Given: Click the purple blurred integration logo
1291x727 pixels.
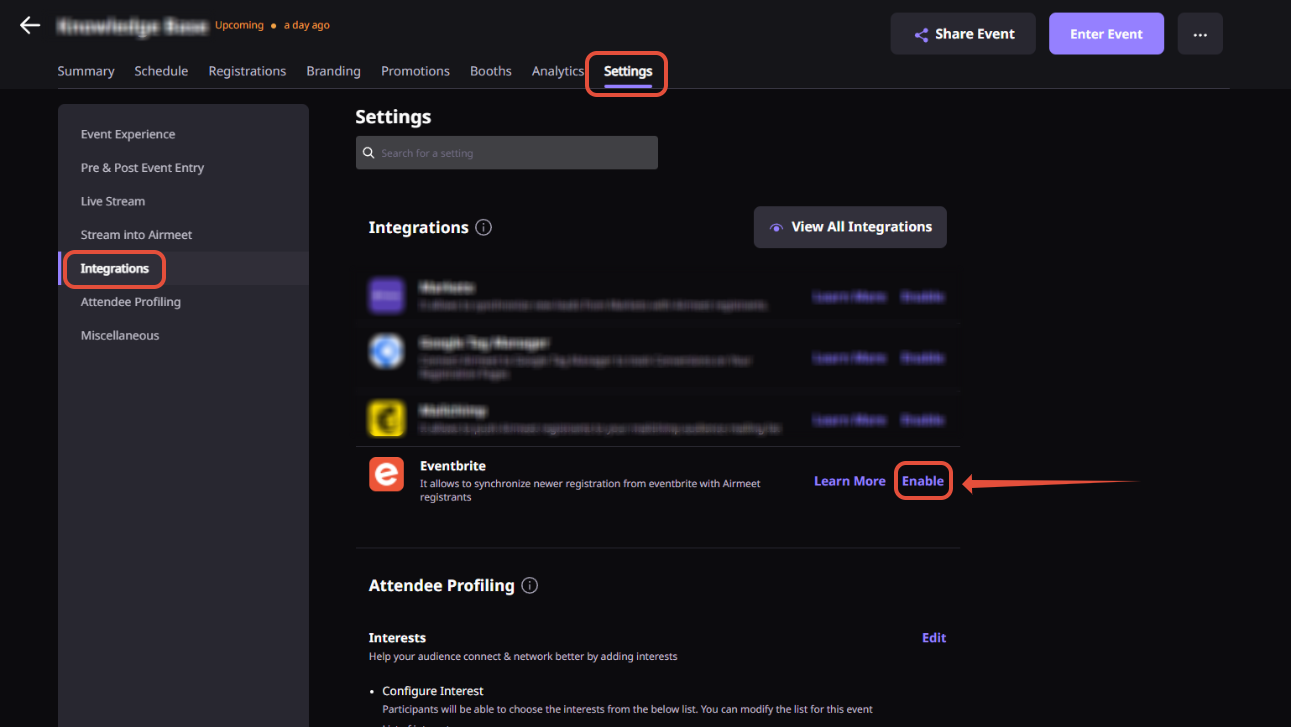Looking at the screenshot, I should coord(386,295).
